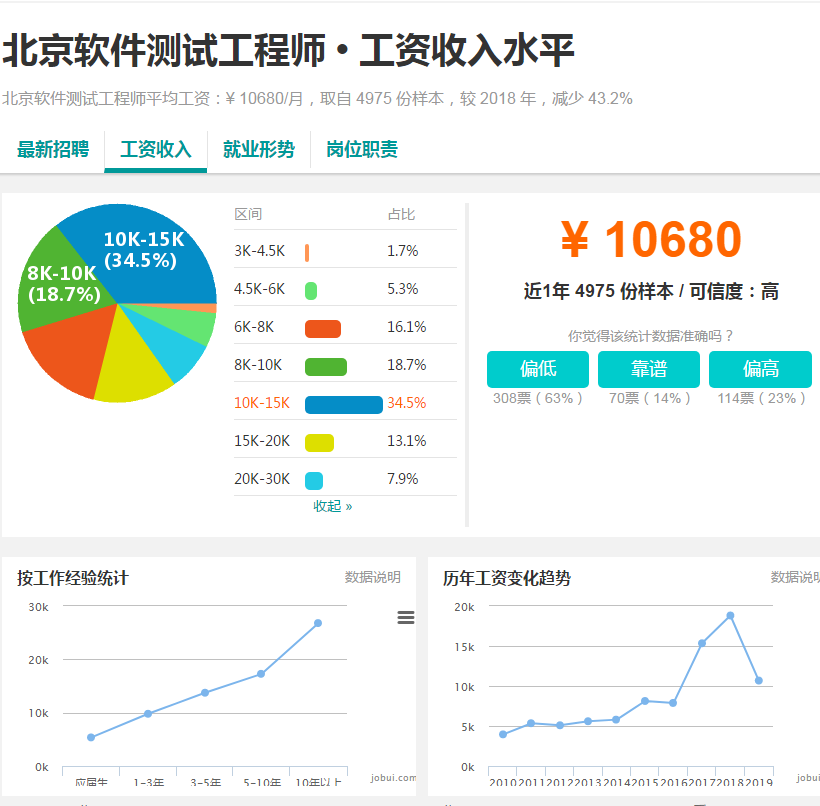Click the orange 3K-4.5K legend bar
This screenshot has width=820, height=806.
[x=308, y=251]
